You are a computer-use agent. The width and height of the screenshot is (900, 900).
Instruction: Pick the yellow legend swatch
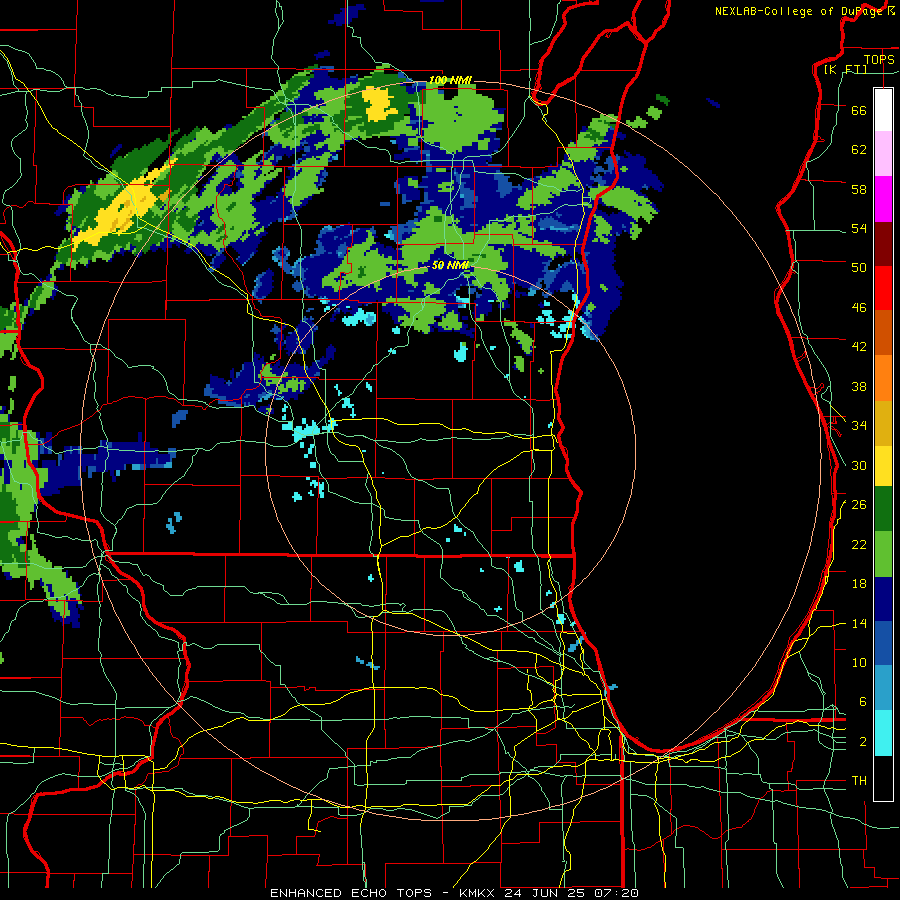[x=883, y=466]
